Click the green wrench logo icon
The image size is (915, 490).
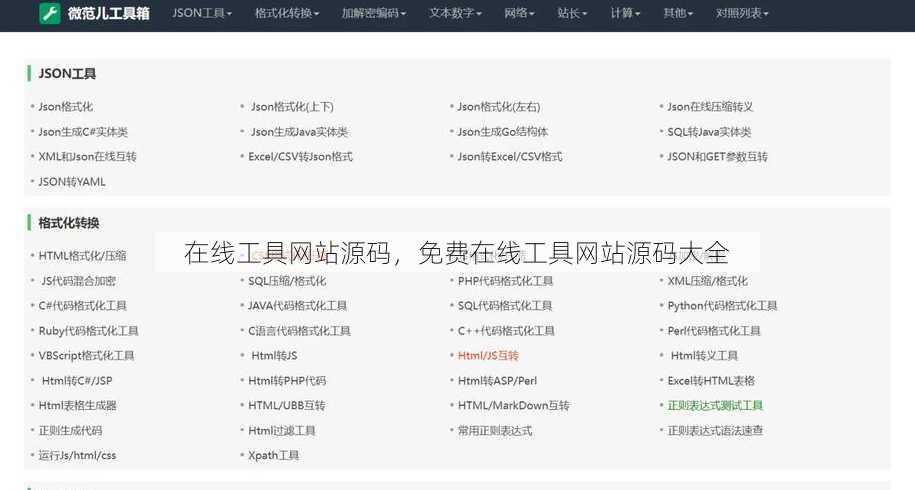(x=50, y=13)
